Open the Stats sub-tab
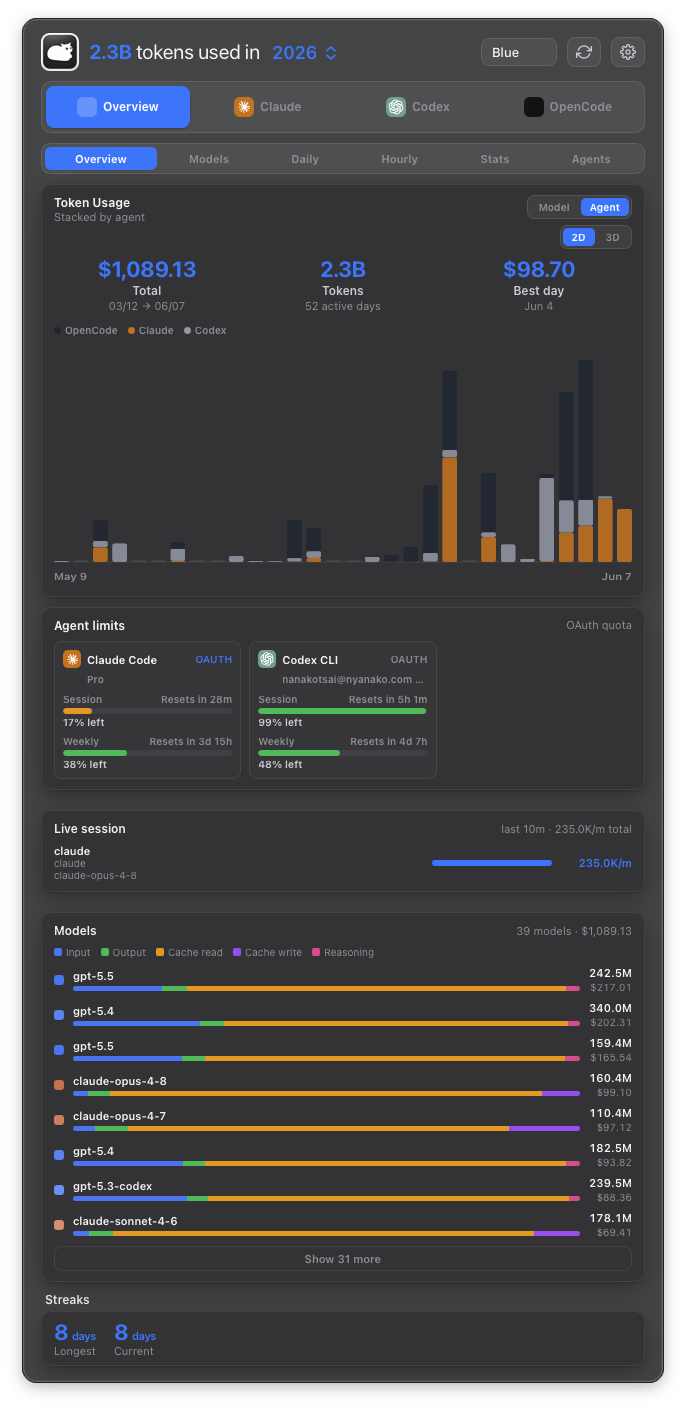The image size is (686, 1409). tap(495, 159)
